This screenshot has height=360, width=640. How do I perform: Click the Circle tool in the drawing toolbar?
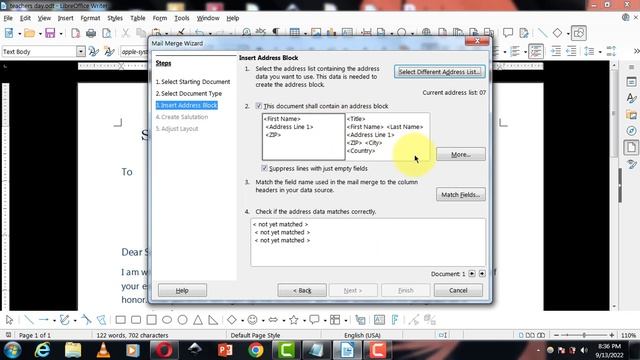(x=182, y=320)
